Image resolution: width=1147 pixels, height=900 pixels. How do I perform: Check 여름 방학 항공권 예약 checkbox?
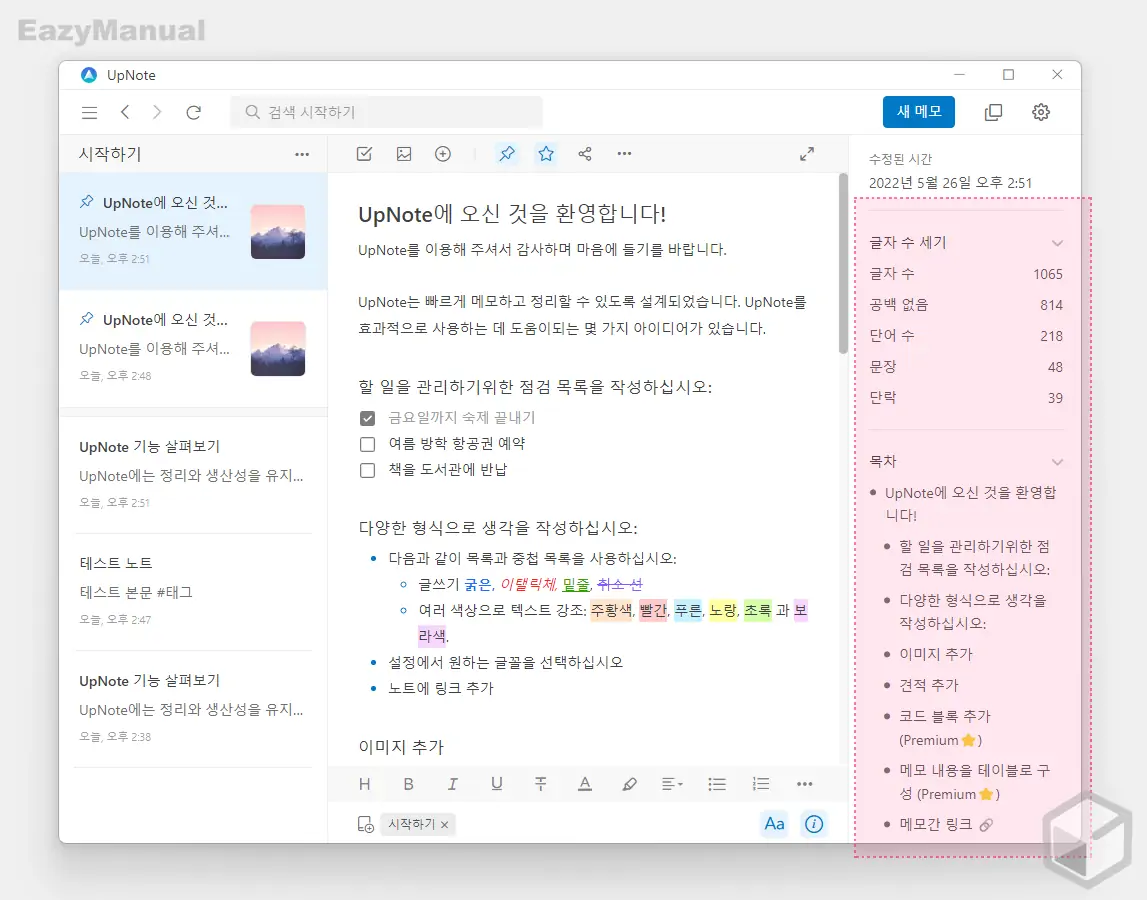[x=367, y=444]
